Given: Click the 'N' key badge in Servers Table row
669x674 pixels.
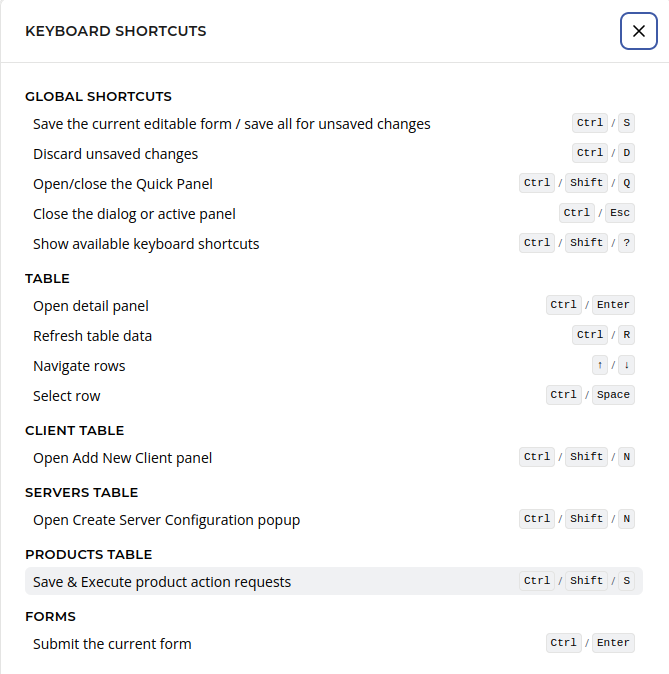Looking at the screenshot, I should click(x=626, y=519).
